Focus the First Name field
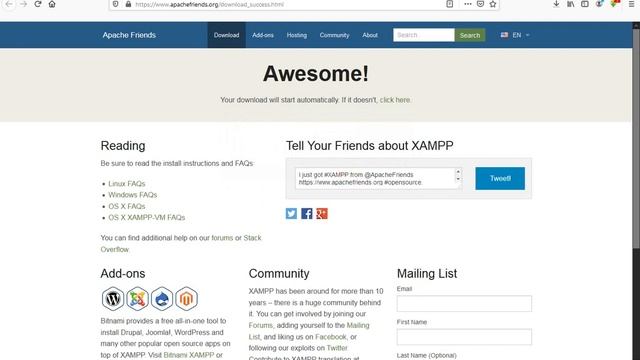Viewport: 640px width, 360px height. [x=464, y=337]
